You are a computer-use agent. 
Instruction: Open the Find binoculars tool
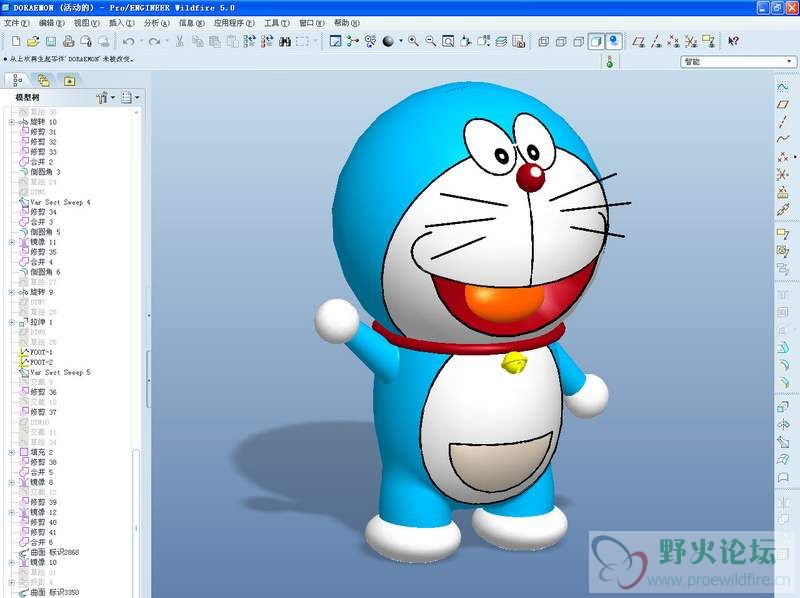(285, 41)
